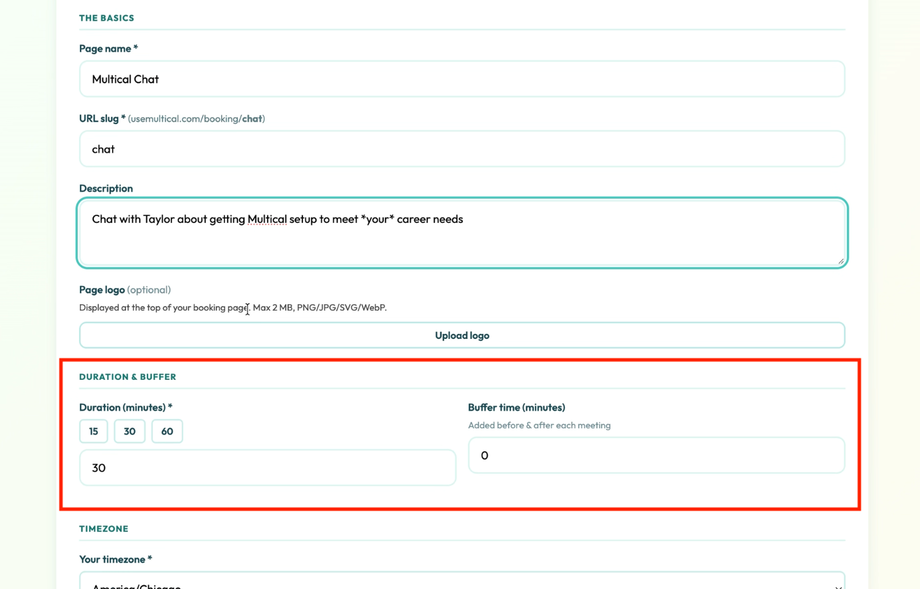Image resolution: width=920 pixels, height=589 pixels.
Task: Click into the Page name field
Action: pyautogui.click(x=462, y=78)
